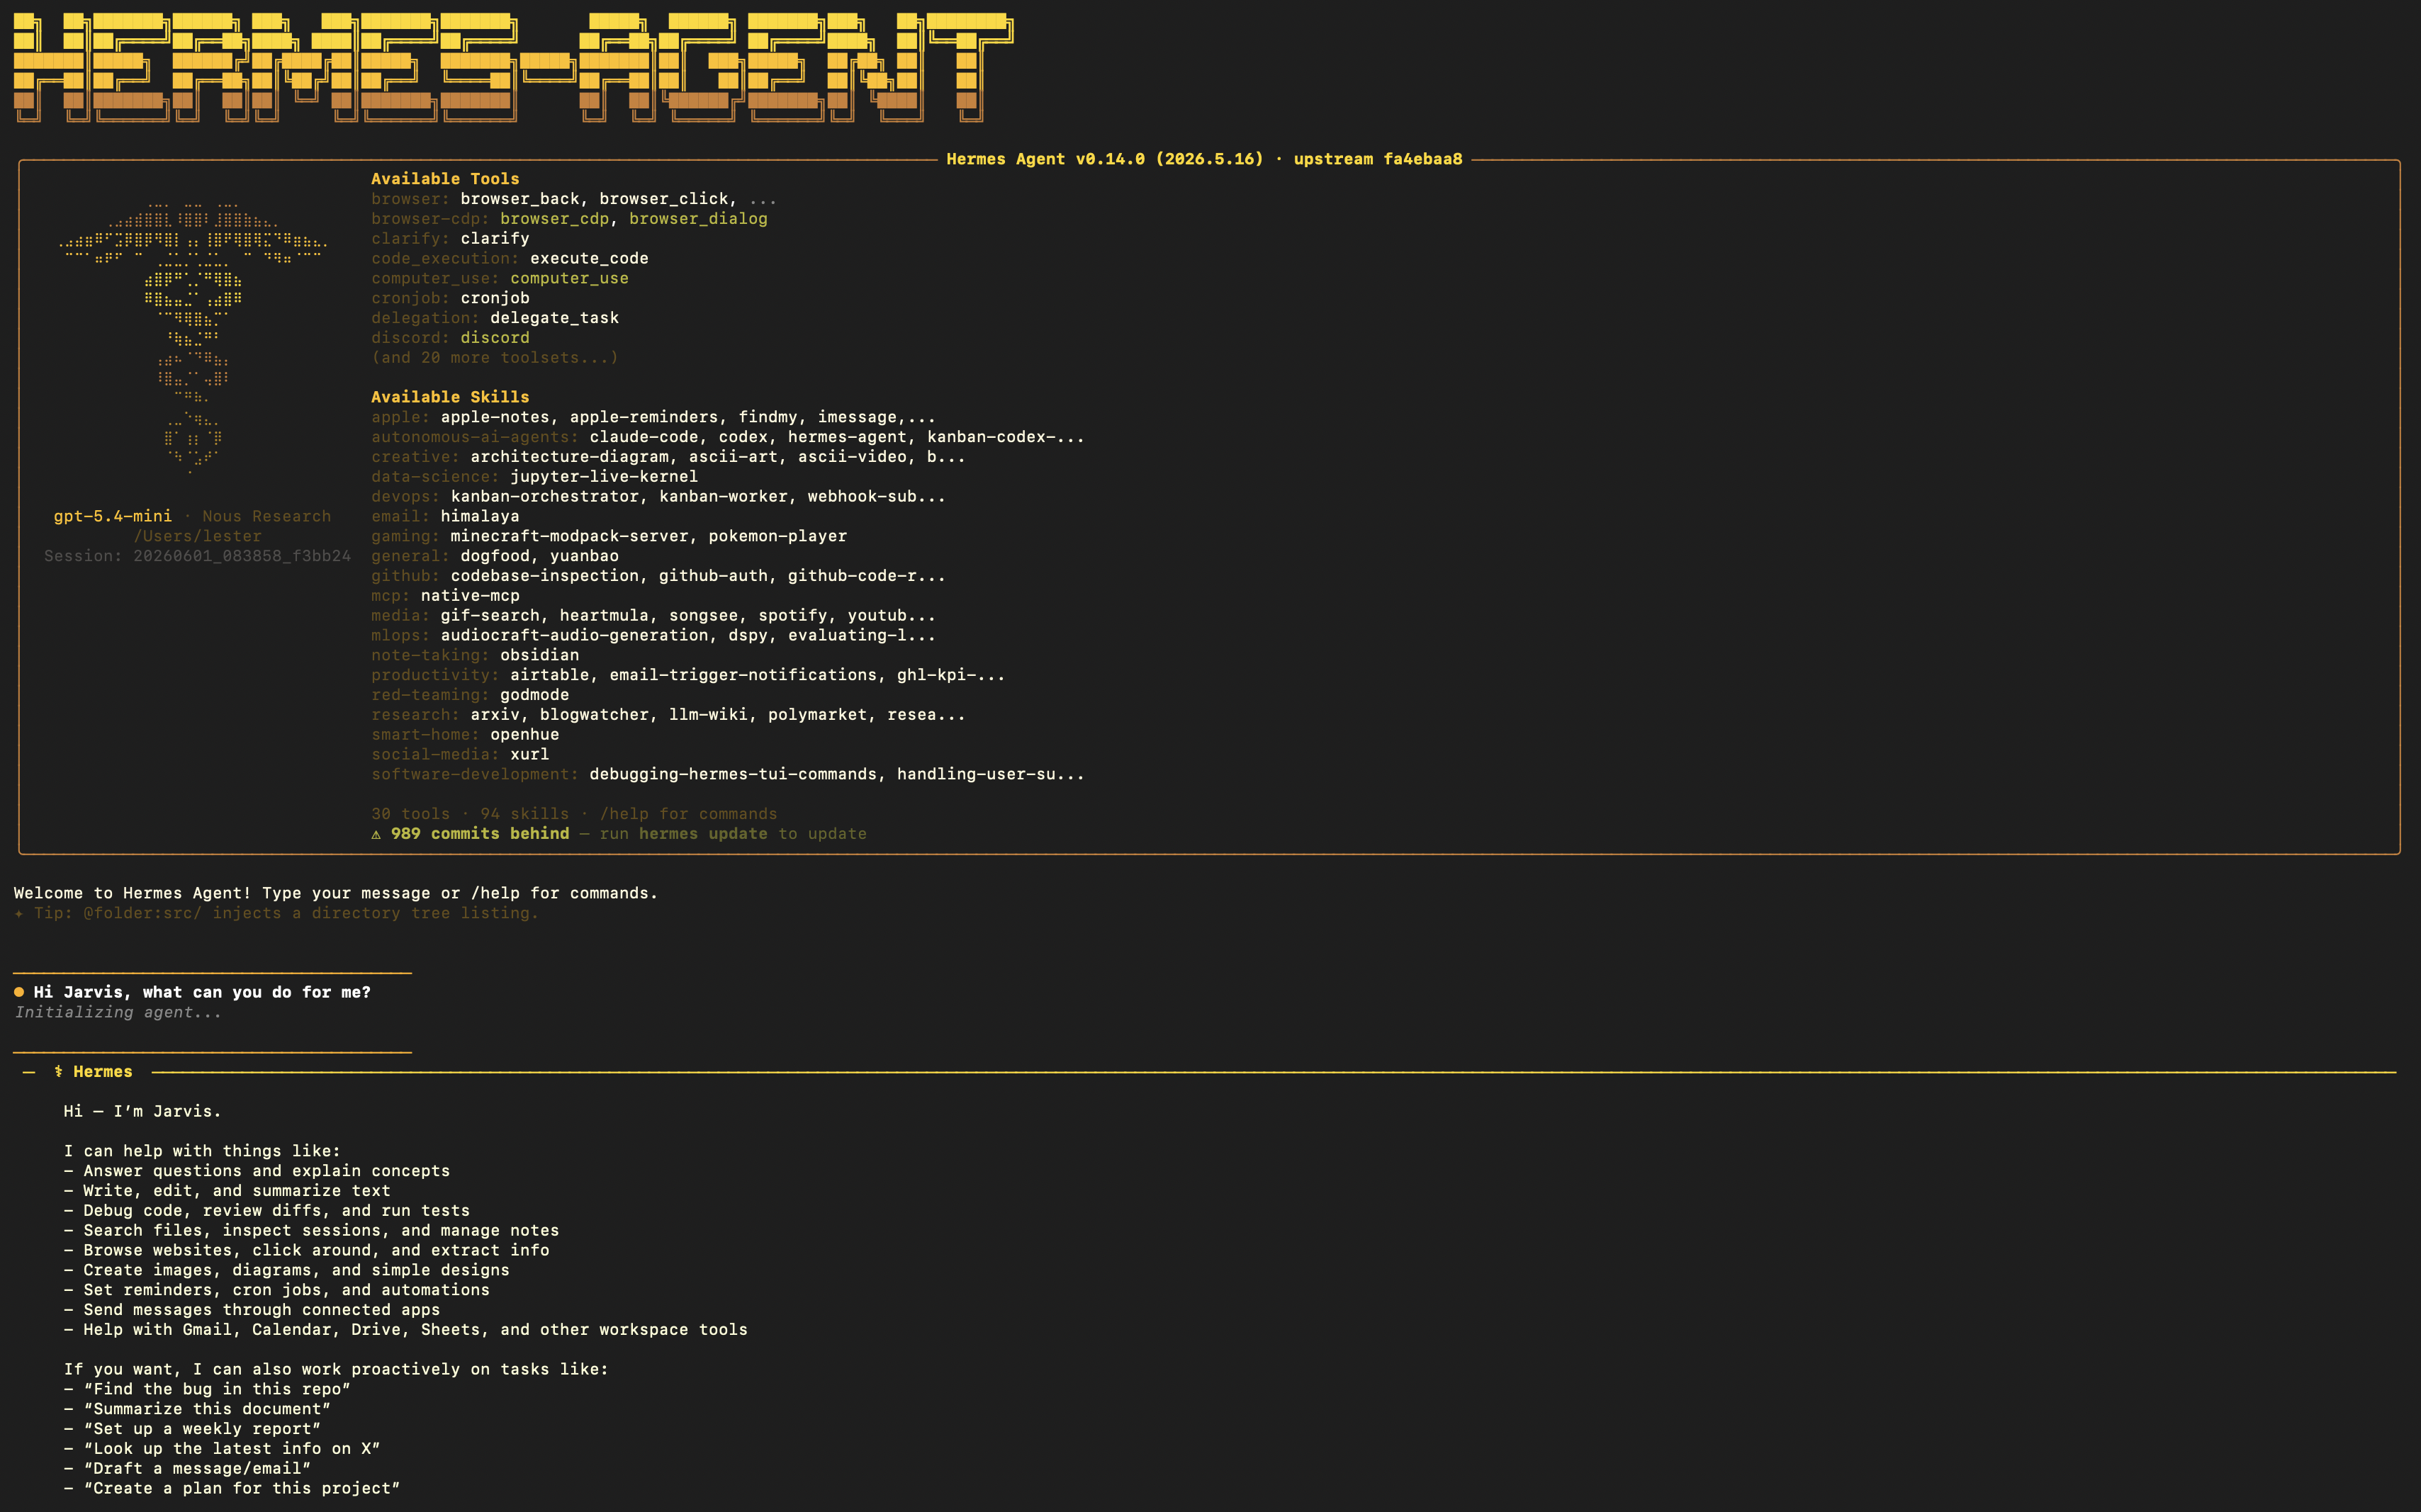
Task: Click the audiocraft-audio-generation skill
Action: pos(574,635)
